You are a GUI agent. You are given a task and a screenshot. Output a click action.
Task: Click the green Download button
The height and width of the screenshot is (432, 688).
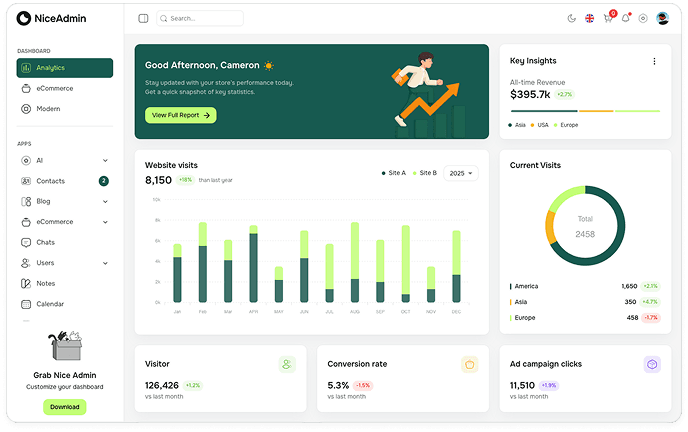coord(64,407)
